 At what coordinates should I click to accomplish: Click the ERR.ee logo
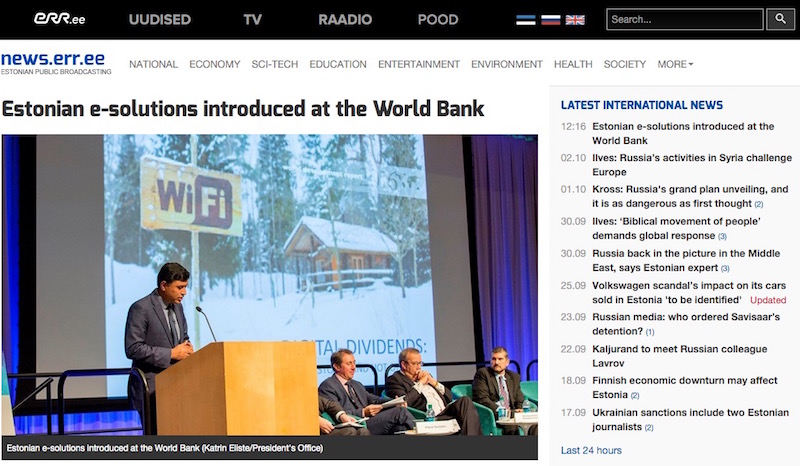click(59, 19)
